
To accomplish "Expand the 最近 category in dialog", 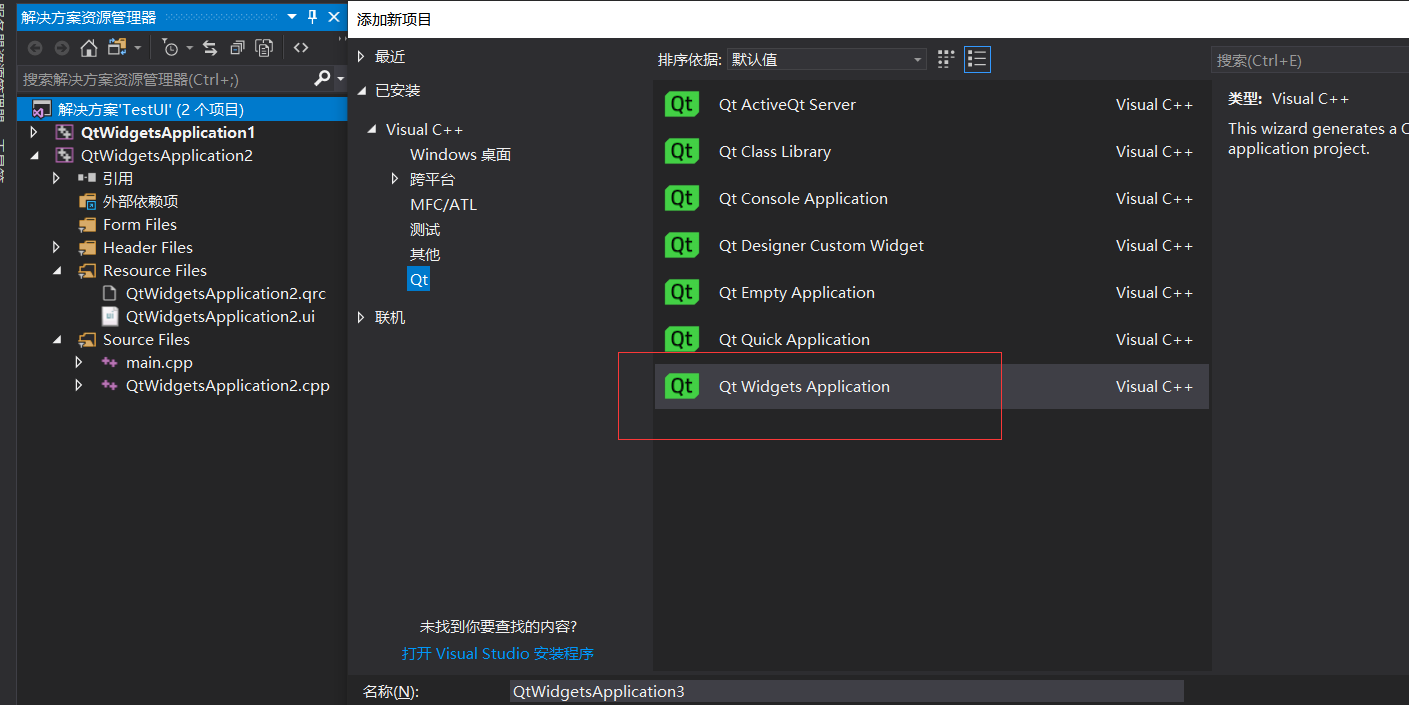I will coord(362,57).
